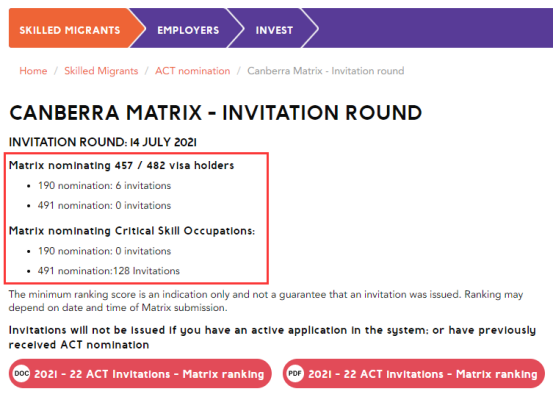Click the PDF icon on Matrix ranking button
Screen dimensions: 554x397
coord(295,373)
